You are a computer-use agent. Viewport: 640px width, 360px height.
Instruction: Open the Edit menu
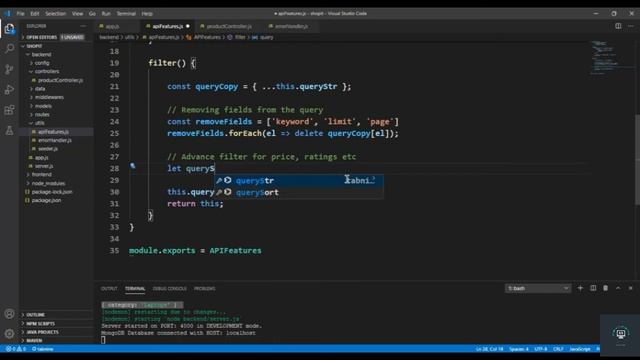[35, 13]
